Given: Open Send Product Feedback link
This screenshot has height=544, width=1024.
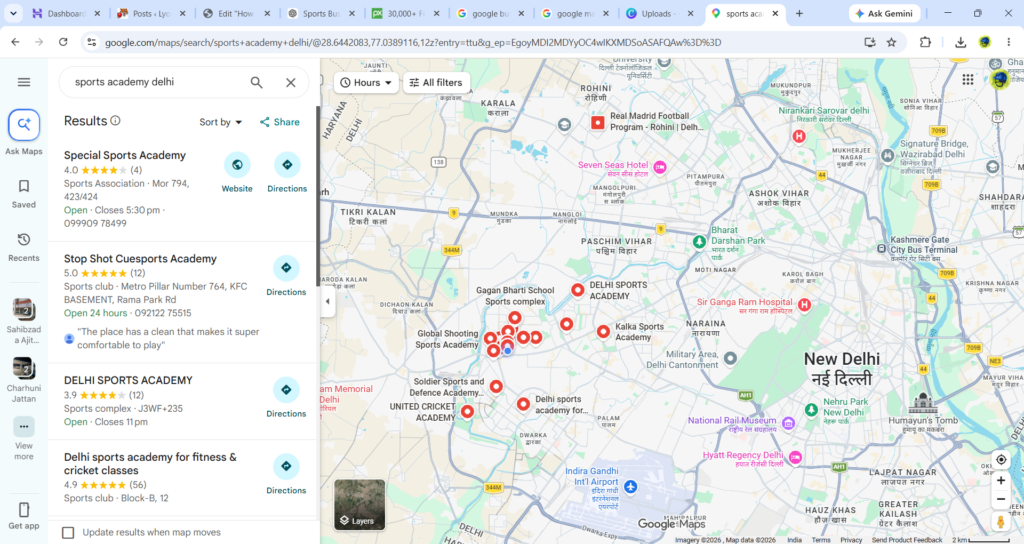Looking at the screenshot, I should coord(906,540).
